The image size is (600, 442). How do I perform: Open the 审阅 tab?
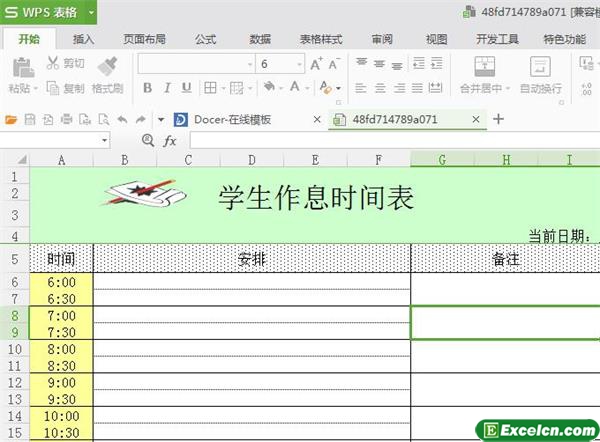pyautogui.click(x=382, y=39)
